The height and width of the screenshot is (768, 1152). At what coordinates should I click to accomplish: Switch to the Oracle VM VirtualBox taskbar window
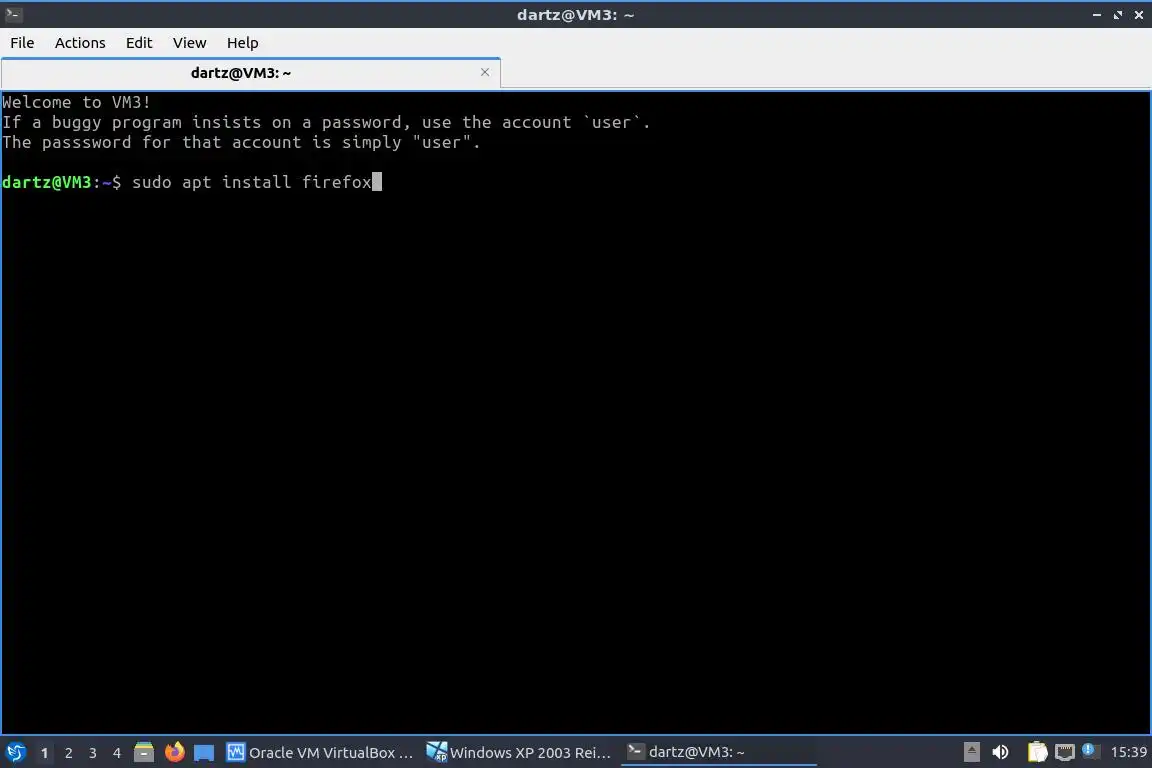[x=320, y=752]
